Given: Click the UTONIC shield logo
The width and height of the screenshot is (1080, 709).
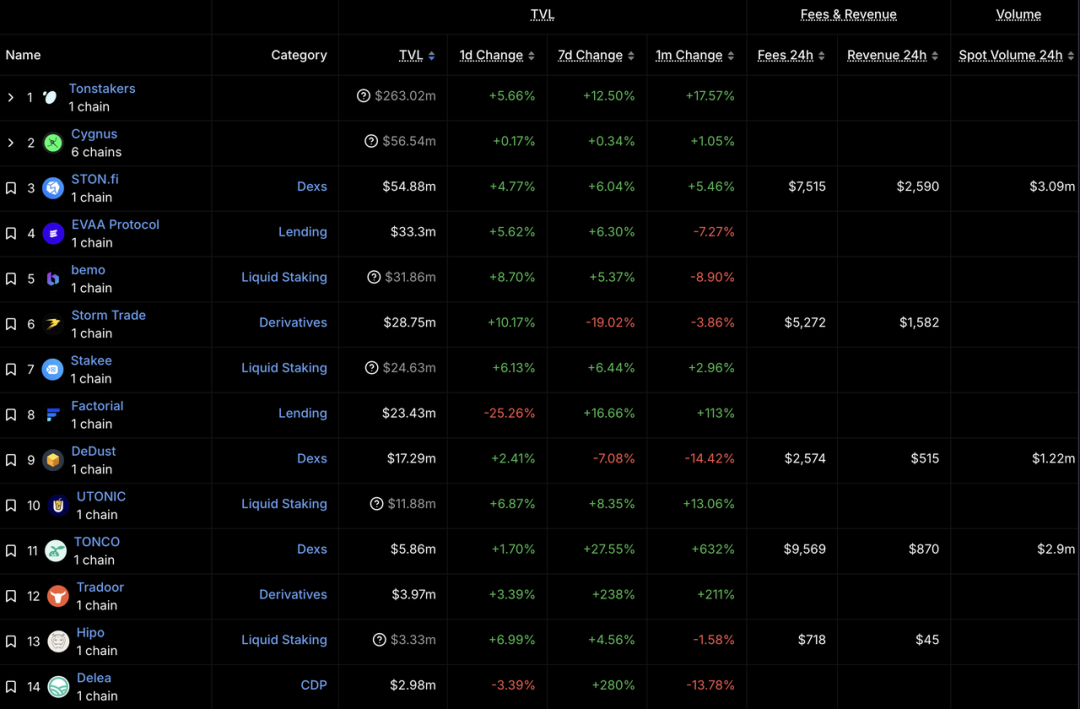Looking at the screenshot, I should click(57, 505).
